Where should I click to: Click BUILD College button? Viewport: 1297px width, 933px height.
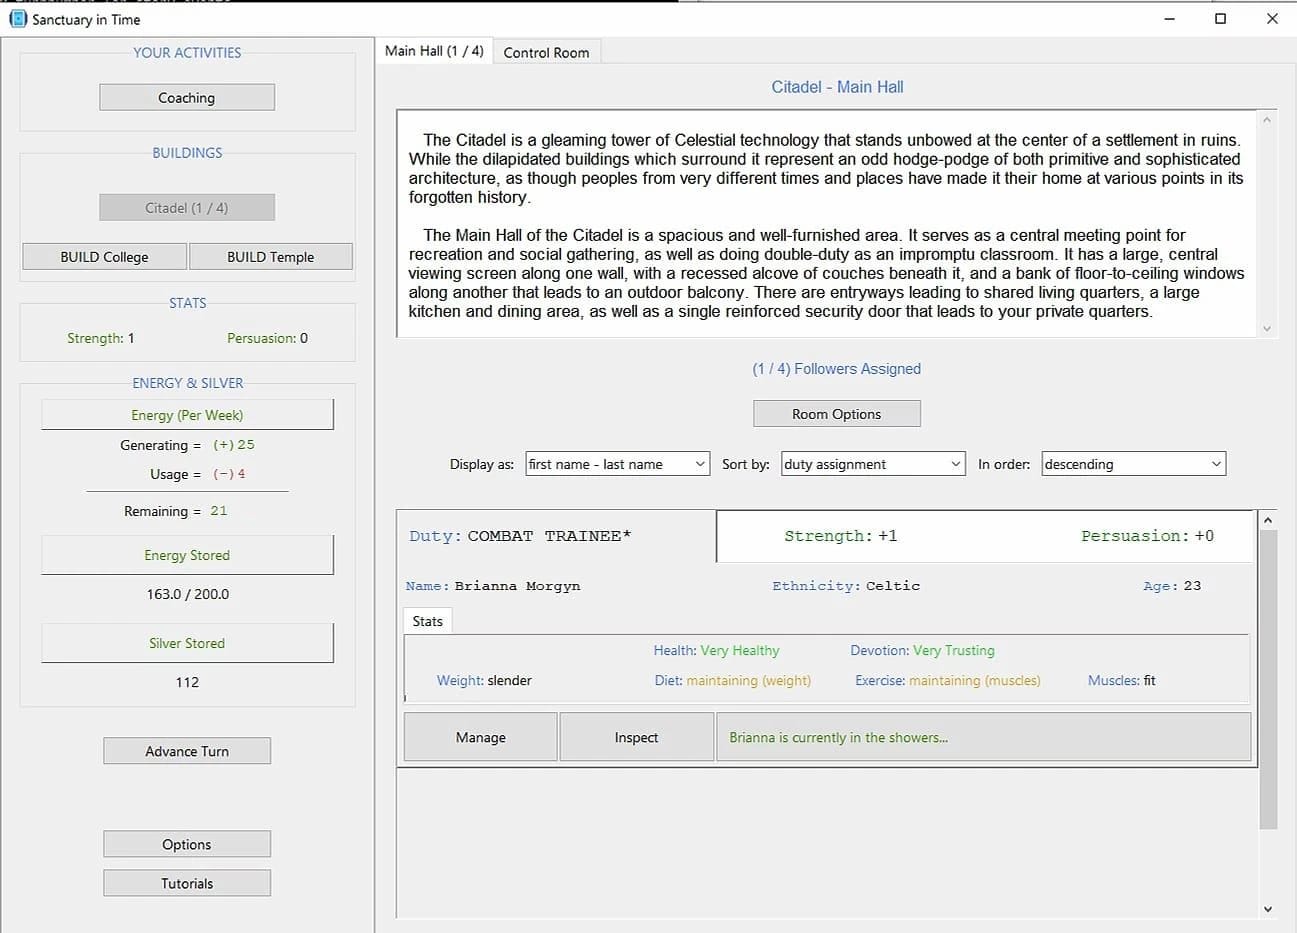click(x=104, y=257)
